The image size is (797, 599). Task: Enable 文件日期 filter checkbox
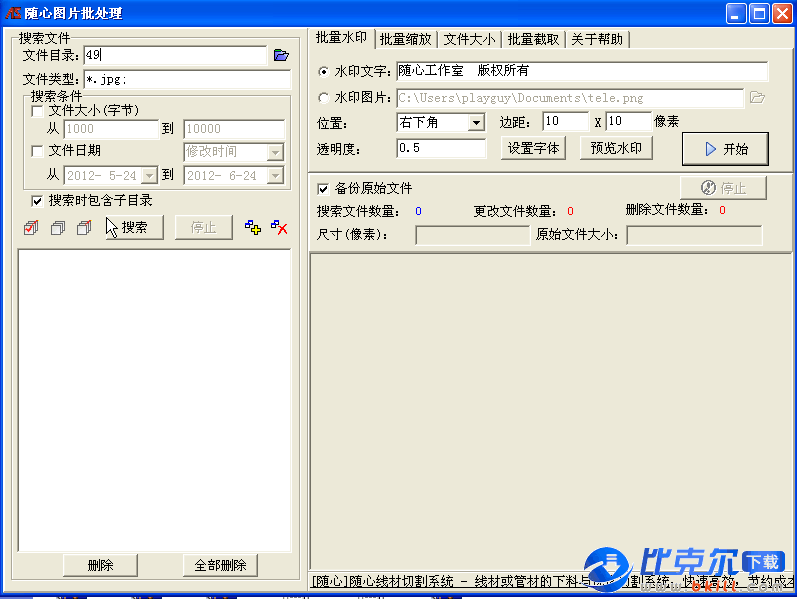point(37,151)
